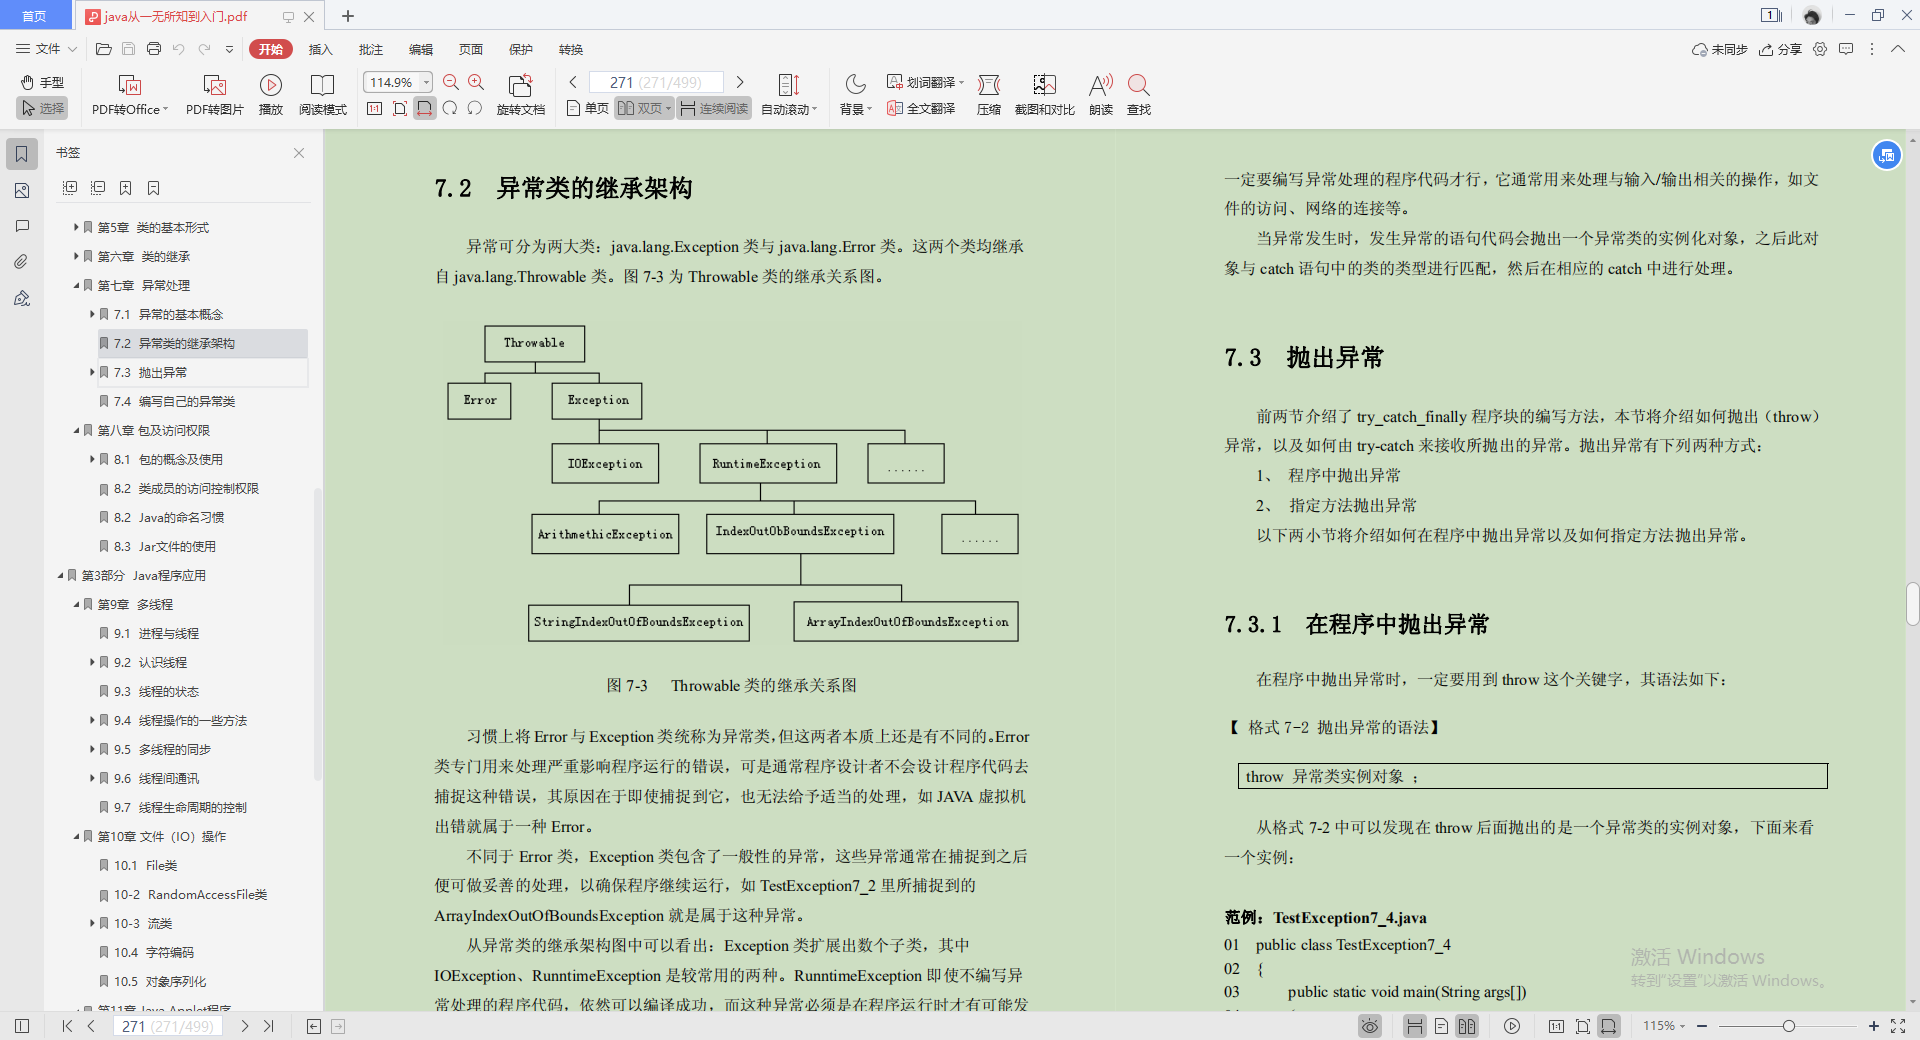Open the thumbnails panel in left sidebar

coord(22,190)
